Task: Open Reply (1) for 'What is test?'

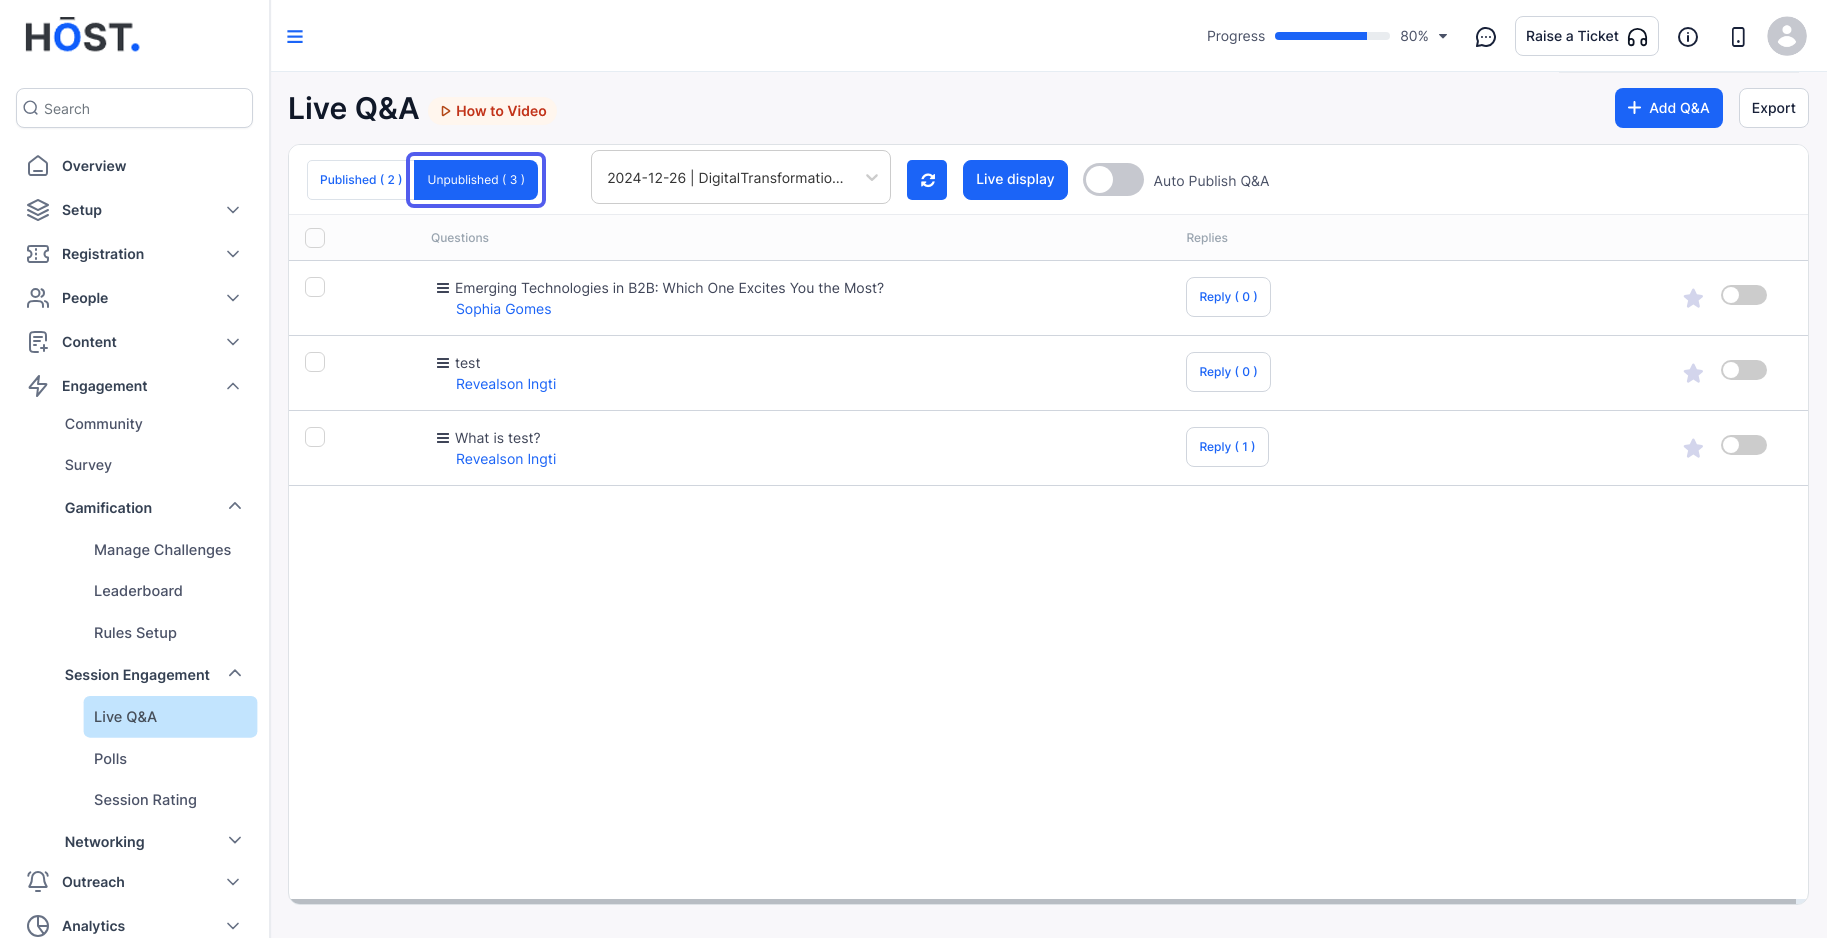Action: pos(1227,447)
